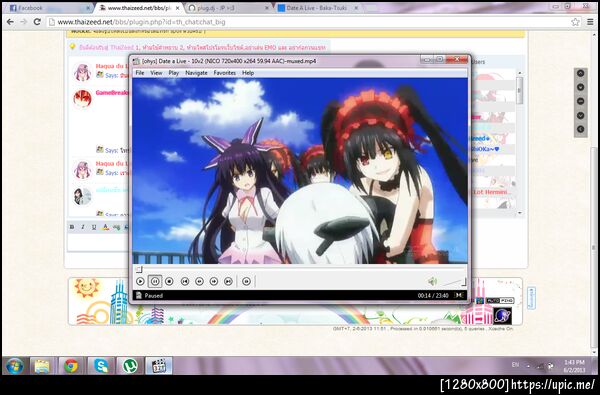Viewport: 600px width, 395px height.
Task: Open Skype from the taskbar
Action: (101, 366)
